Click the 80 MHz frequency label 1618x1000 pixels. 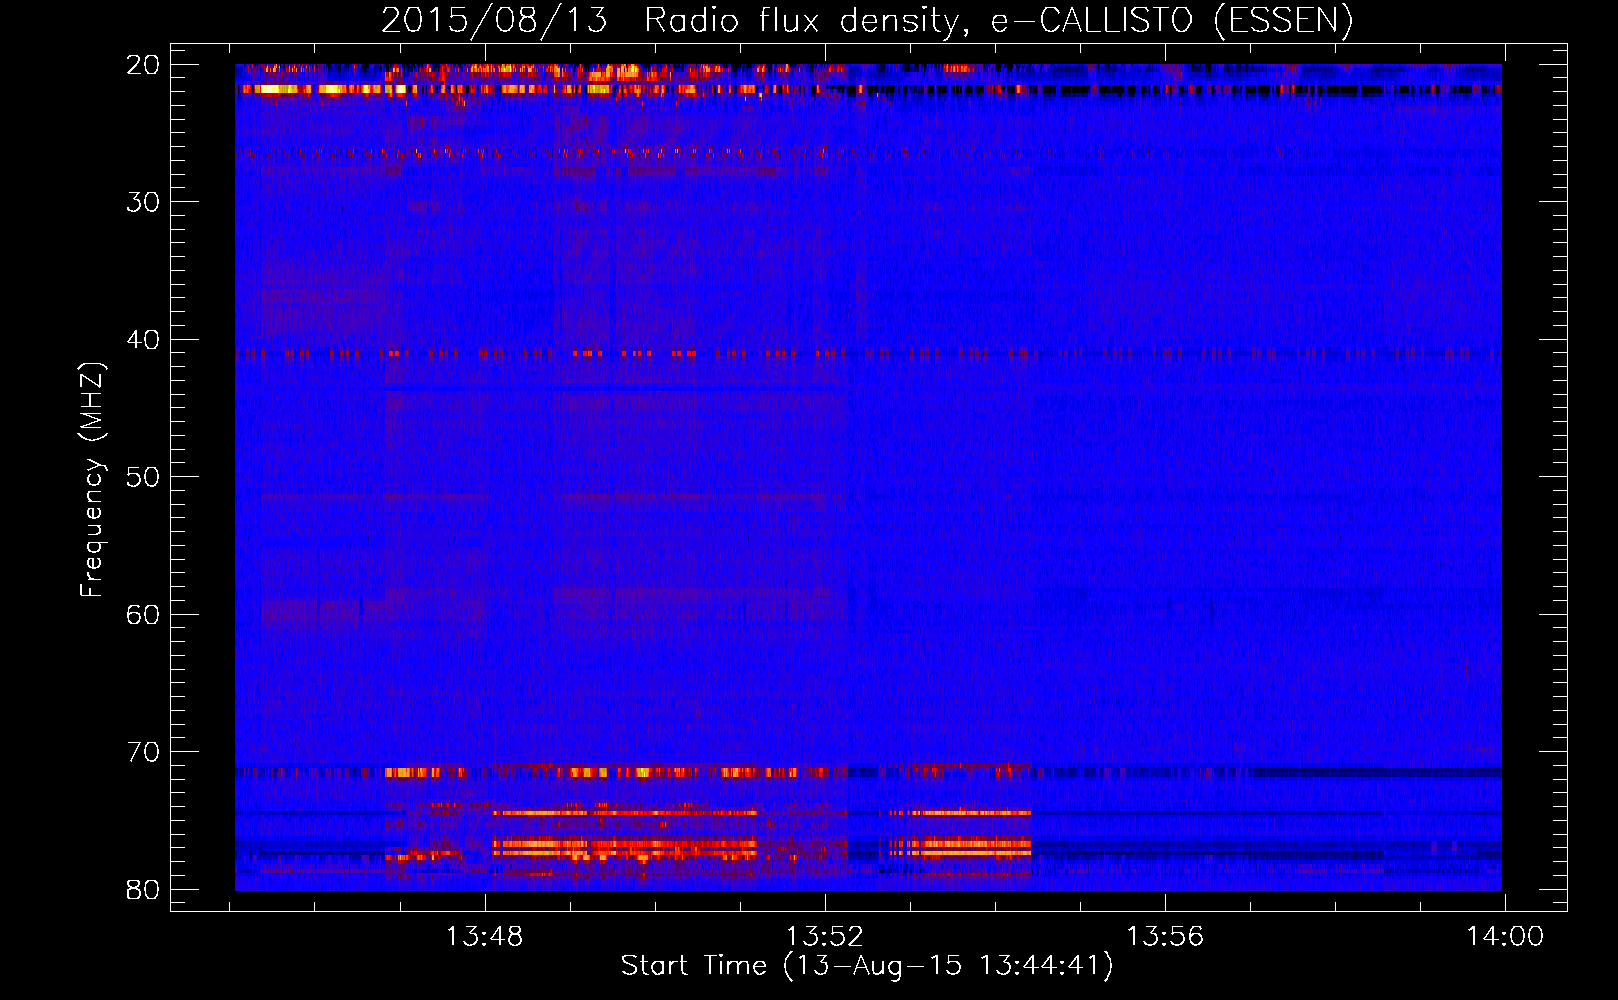pos(143,890)
